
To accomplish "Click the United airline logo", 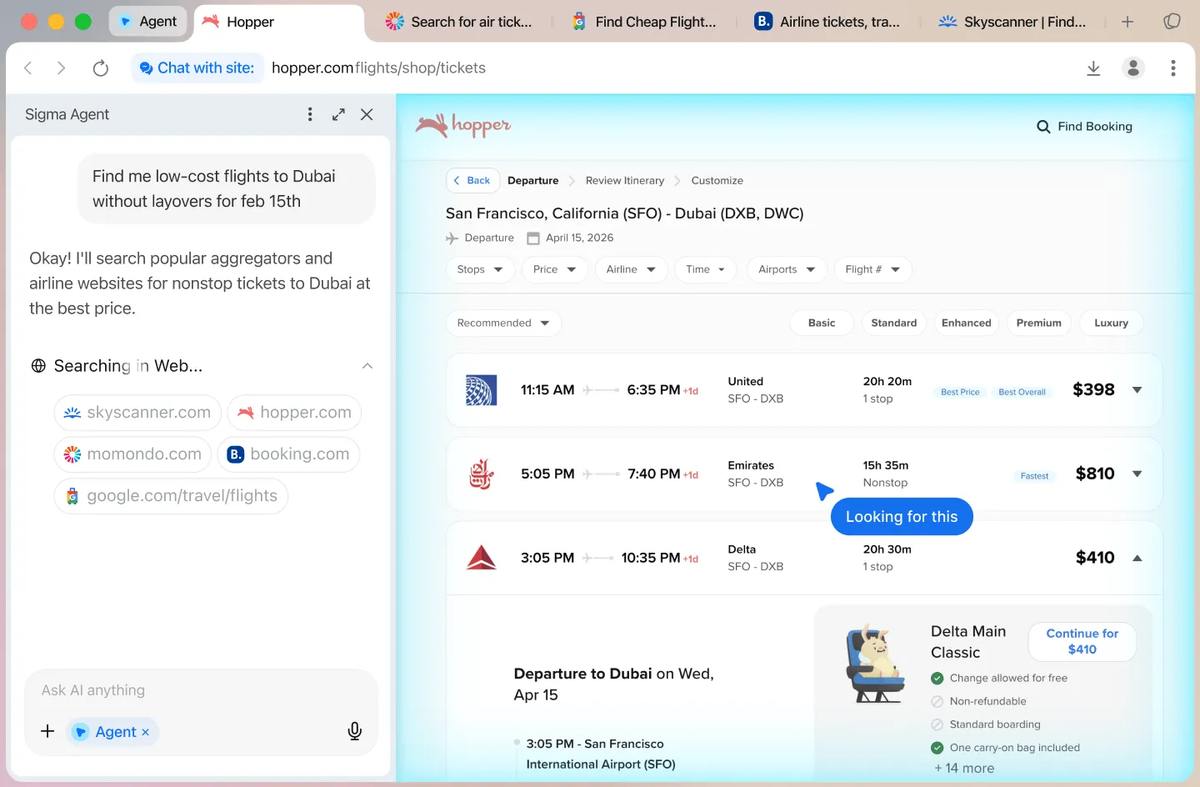I will pyautogui.click(x=481, y=390).
